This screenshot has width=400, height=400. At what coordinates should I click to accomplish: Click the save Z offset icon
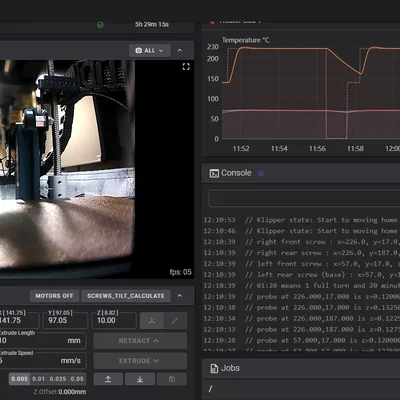click(x=172, y=379)
